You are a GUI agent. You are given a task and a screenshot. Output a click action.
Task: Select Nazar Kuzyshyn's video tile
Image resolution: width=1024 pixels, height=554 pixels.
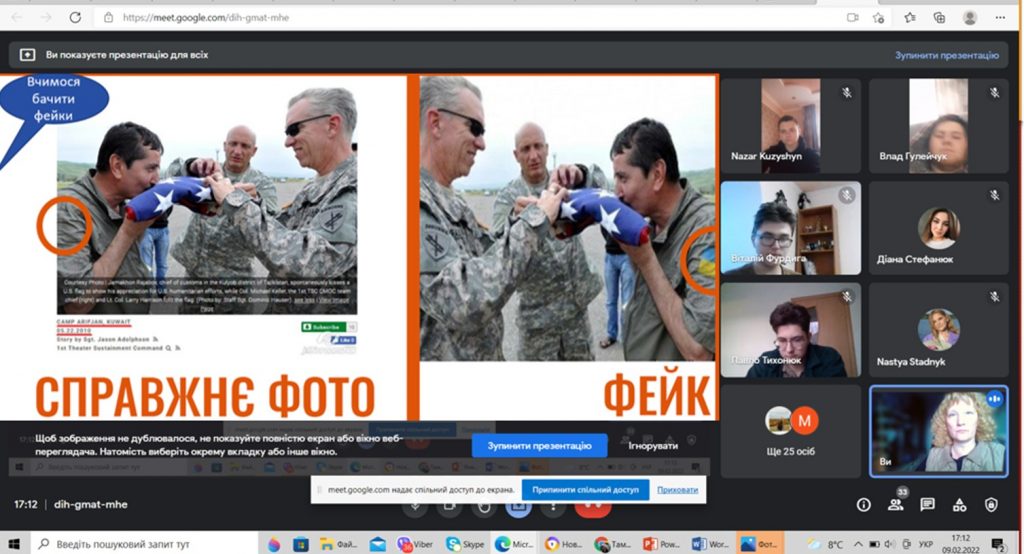790,126
